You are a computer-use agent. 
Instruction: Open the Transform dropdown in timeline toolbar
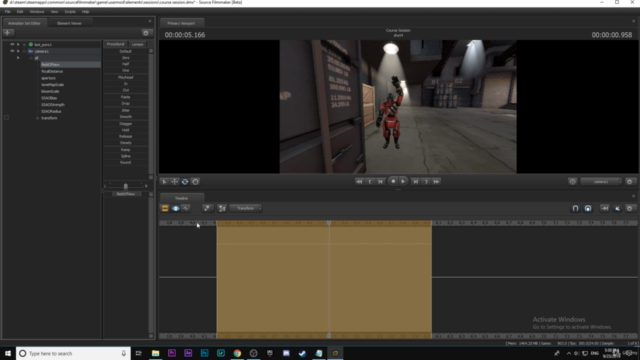coord(246,209)
